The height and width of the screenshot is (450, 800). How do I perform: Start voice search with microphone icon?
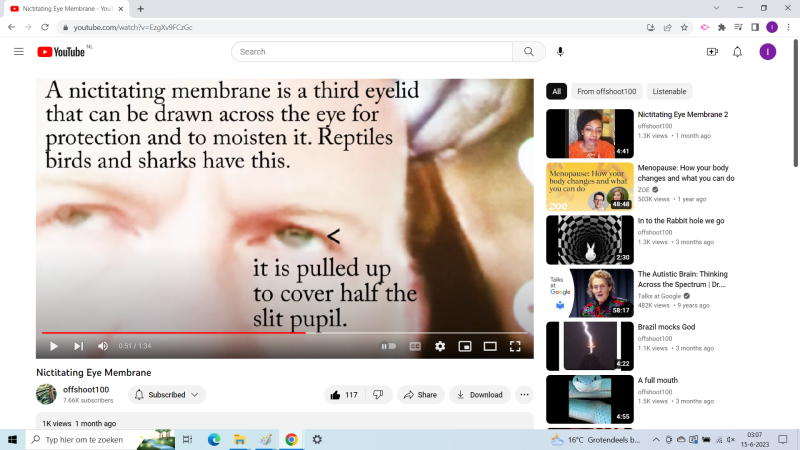click(x=560, y=52)
